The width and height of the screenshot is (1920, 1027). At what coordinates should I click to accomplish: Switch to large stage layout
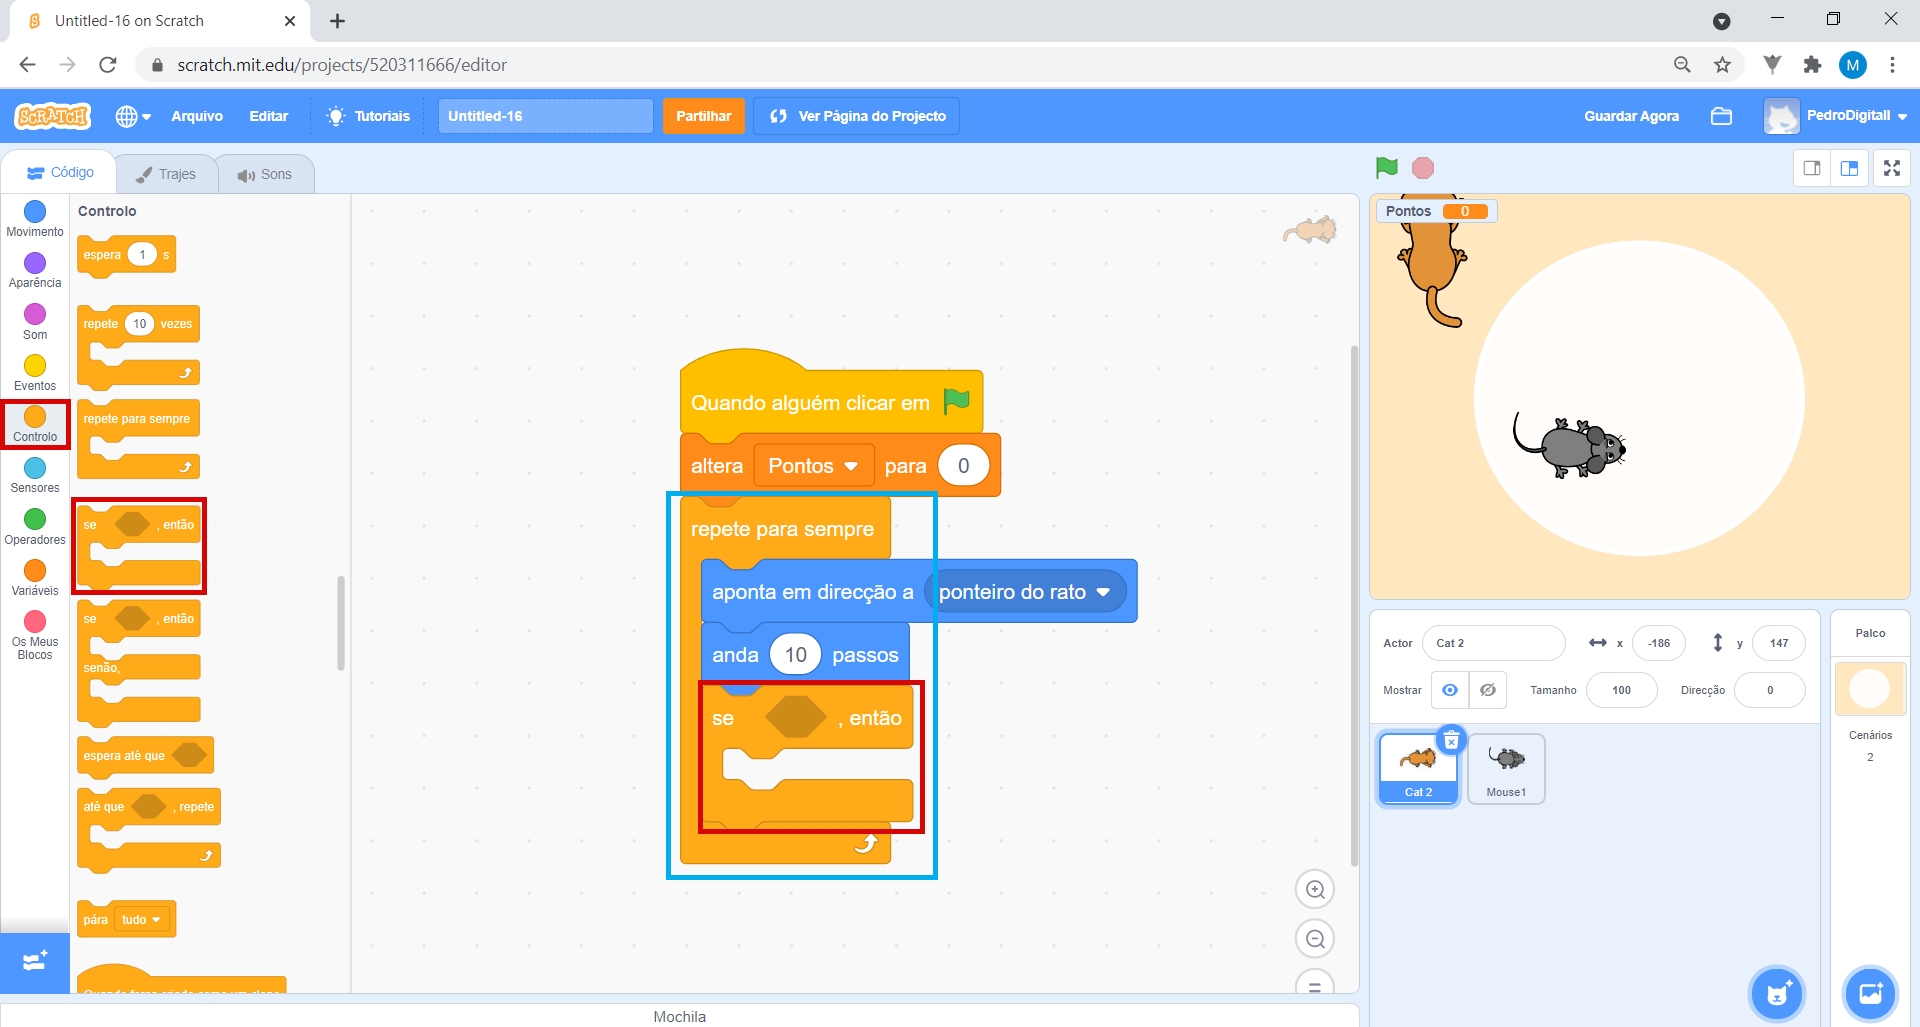1849,168
